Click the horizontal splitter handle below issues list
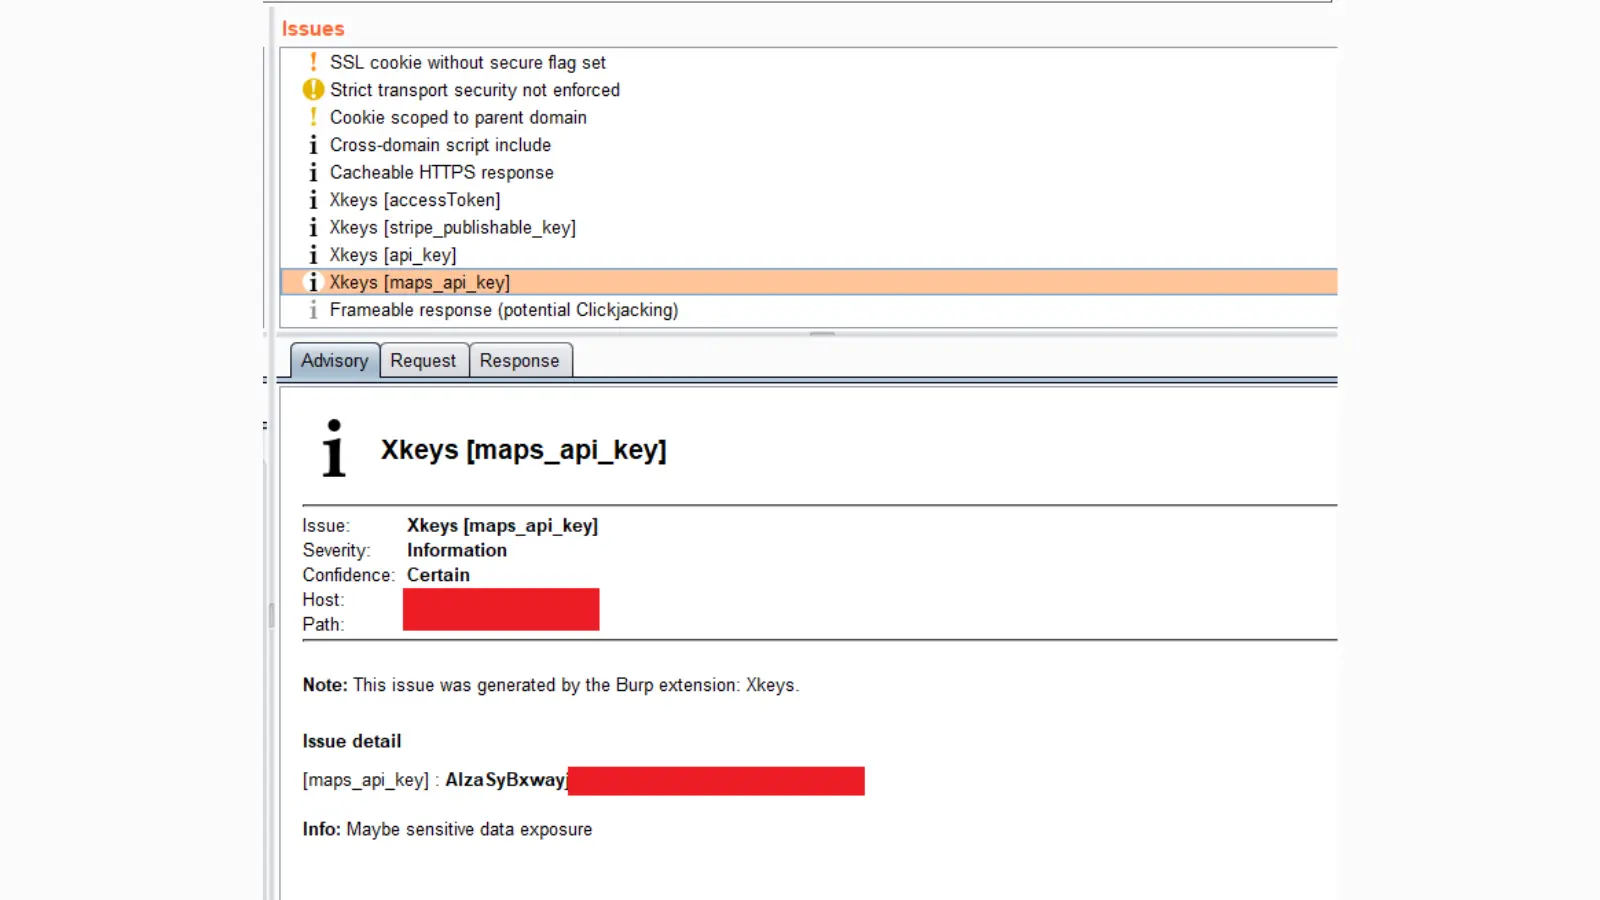This screenshot has height=900, width=1600. point(822,334)
